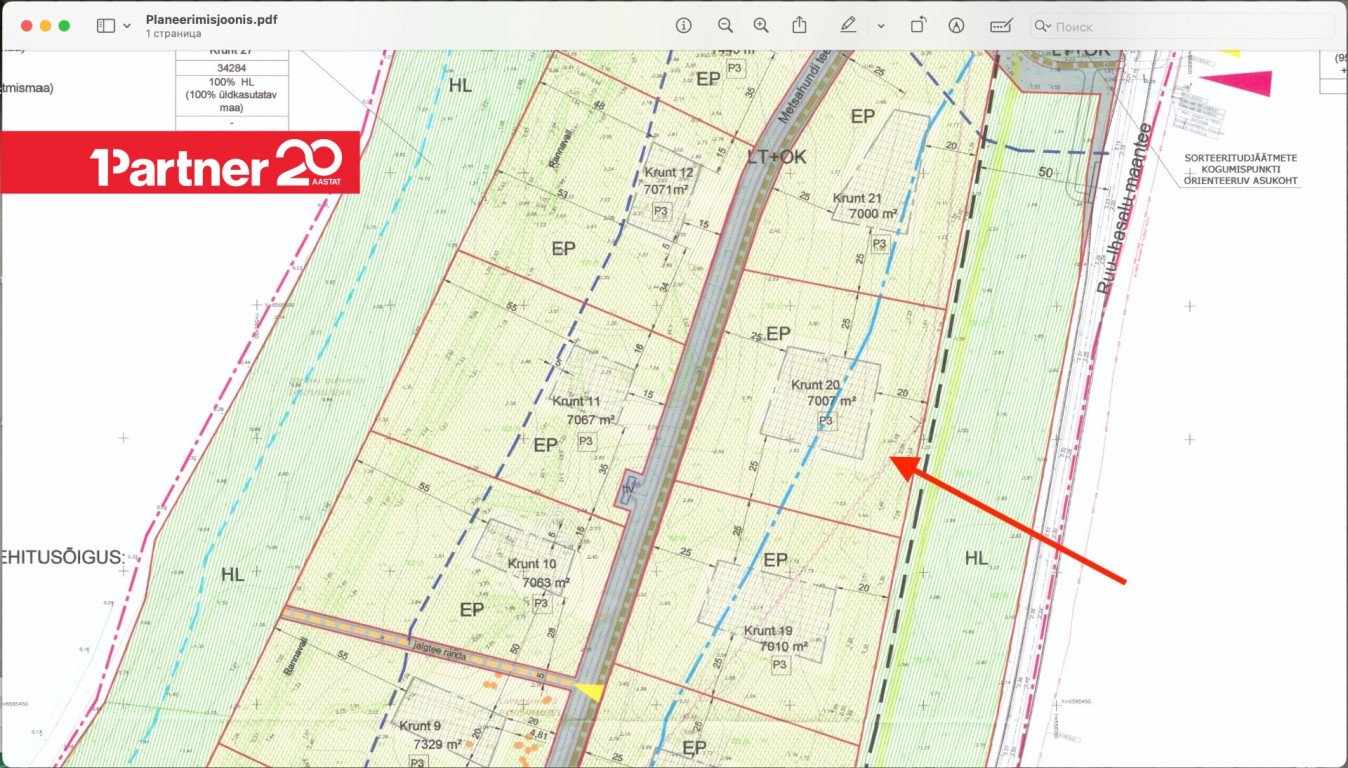This screenshot has width=1348, height=768.
Task: Rotate the page with rotate icon
Action: [x=918, y=26]
